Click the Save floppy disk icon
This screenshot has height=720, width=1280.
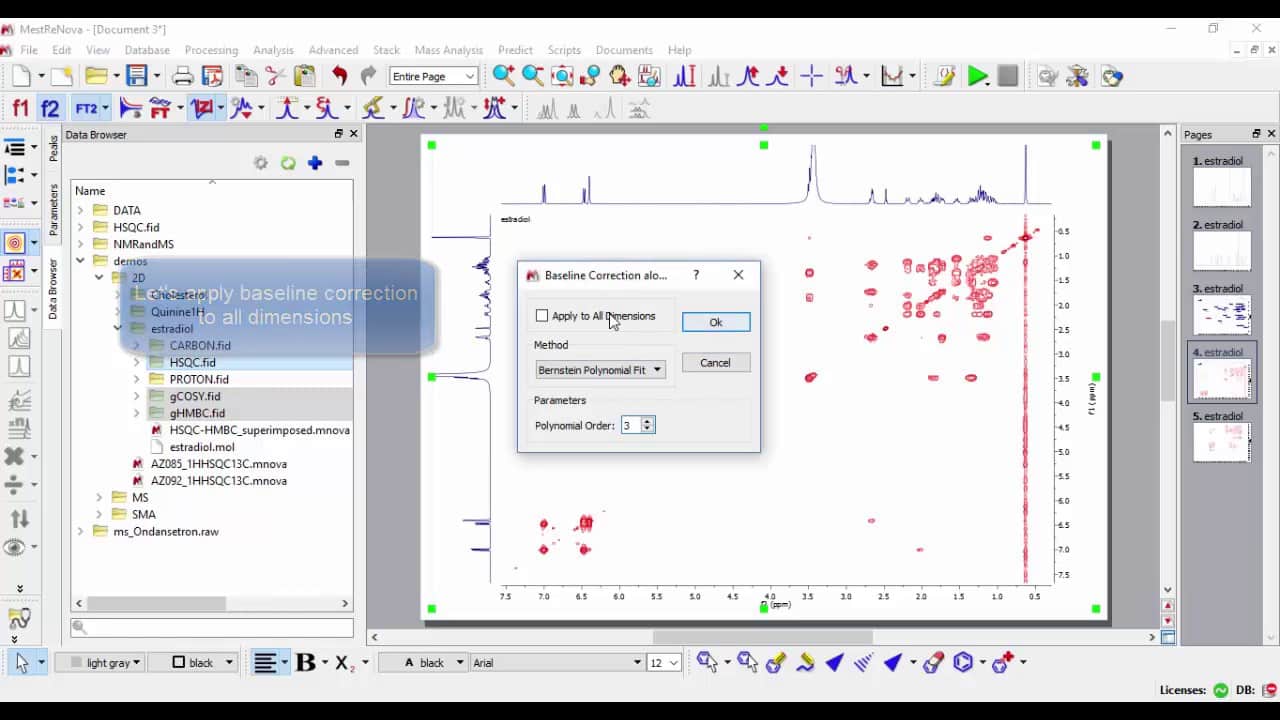coord(137,76)
